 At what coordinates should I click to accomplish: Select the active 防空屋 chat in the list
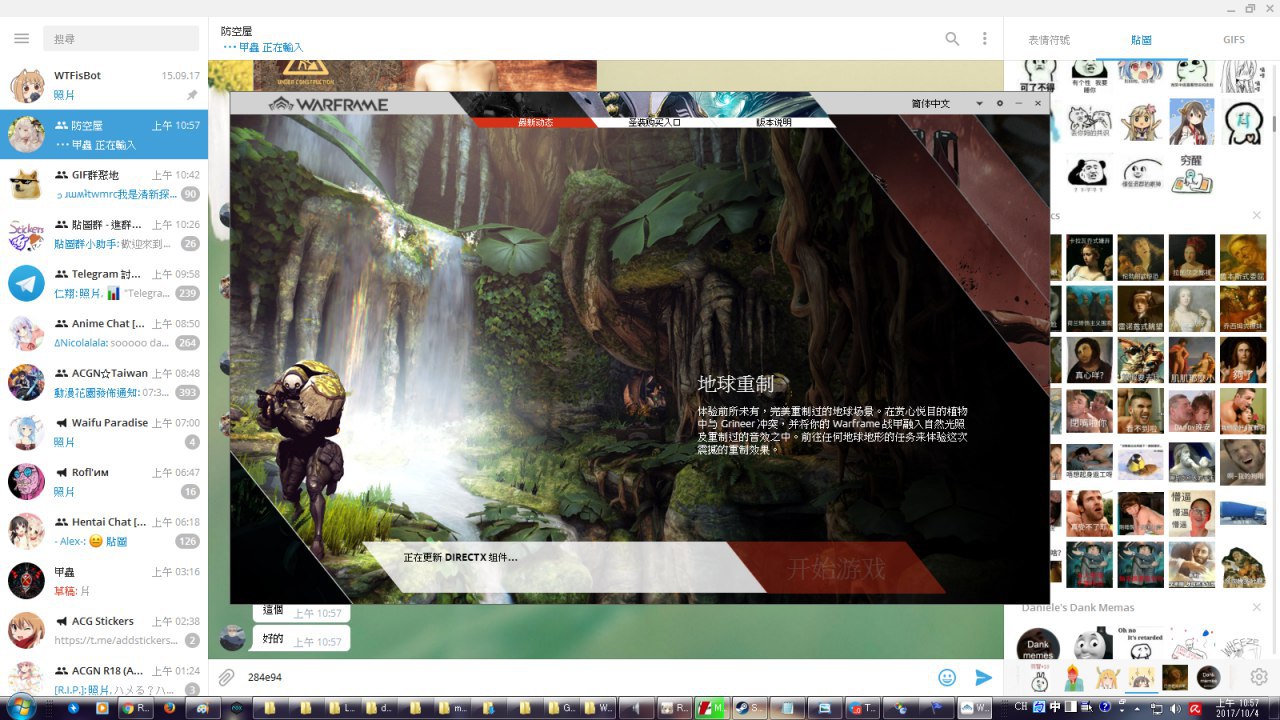(104, 135)
